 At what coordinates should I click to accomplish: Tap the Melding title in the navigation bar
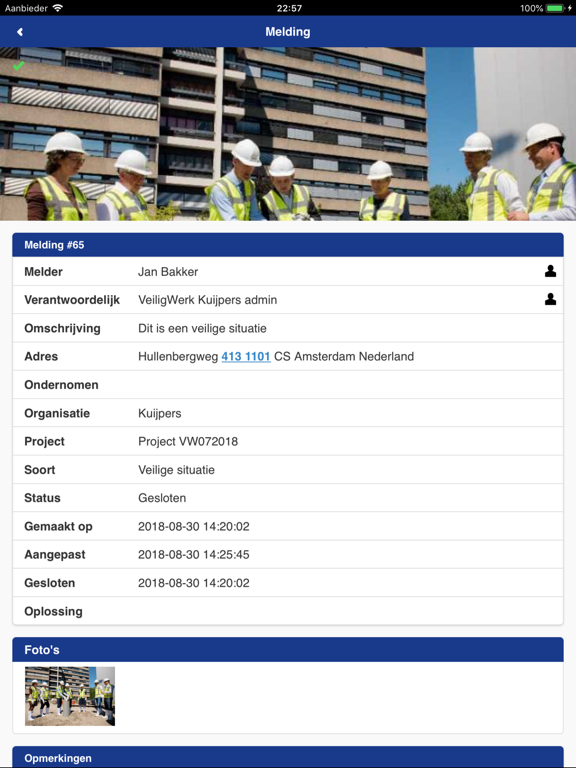coord(288,32)
